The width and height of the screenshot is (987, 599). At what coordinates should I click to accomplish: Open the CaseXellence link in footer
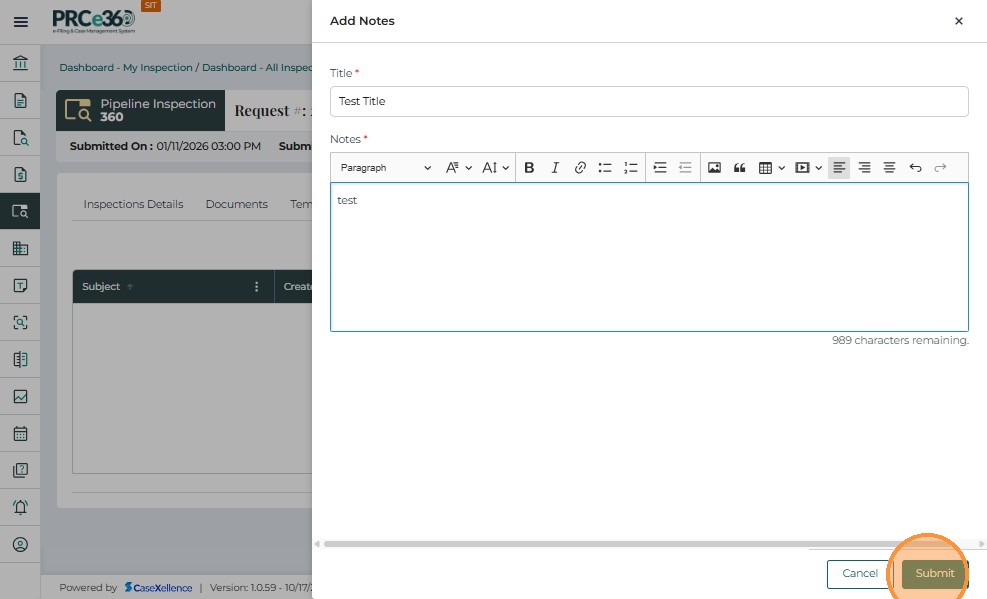click(158, 587)
